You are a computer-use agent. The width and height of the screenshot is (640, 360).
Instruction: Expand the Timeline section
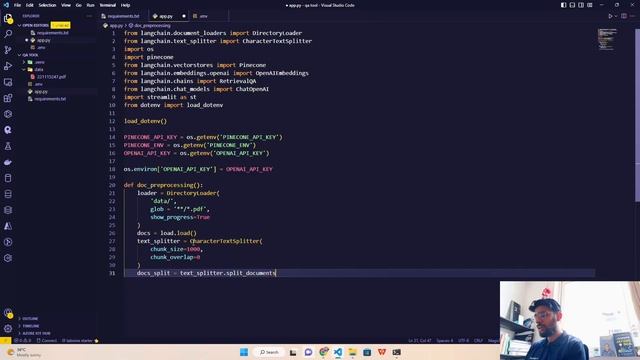(x=30, y=326)
